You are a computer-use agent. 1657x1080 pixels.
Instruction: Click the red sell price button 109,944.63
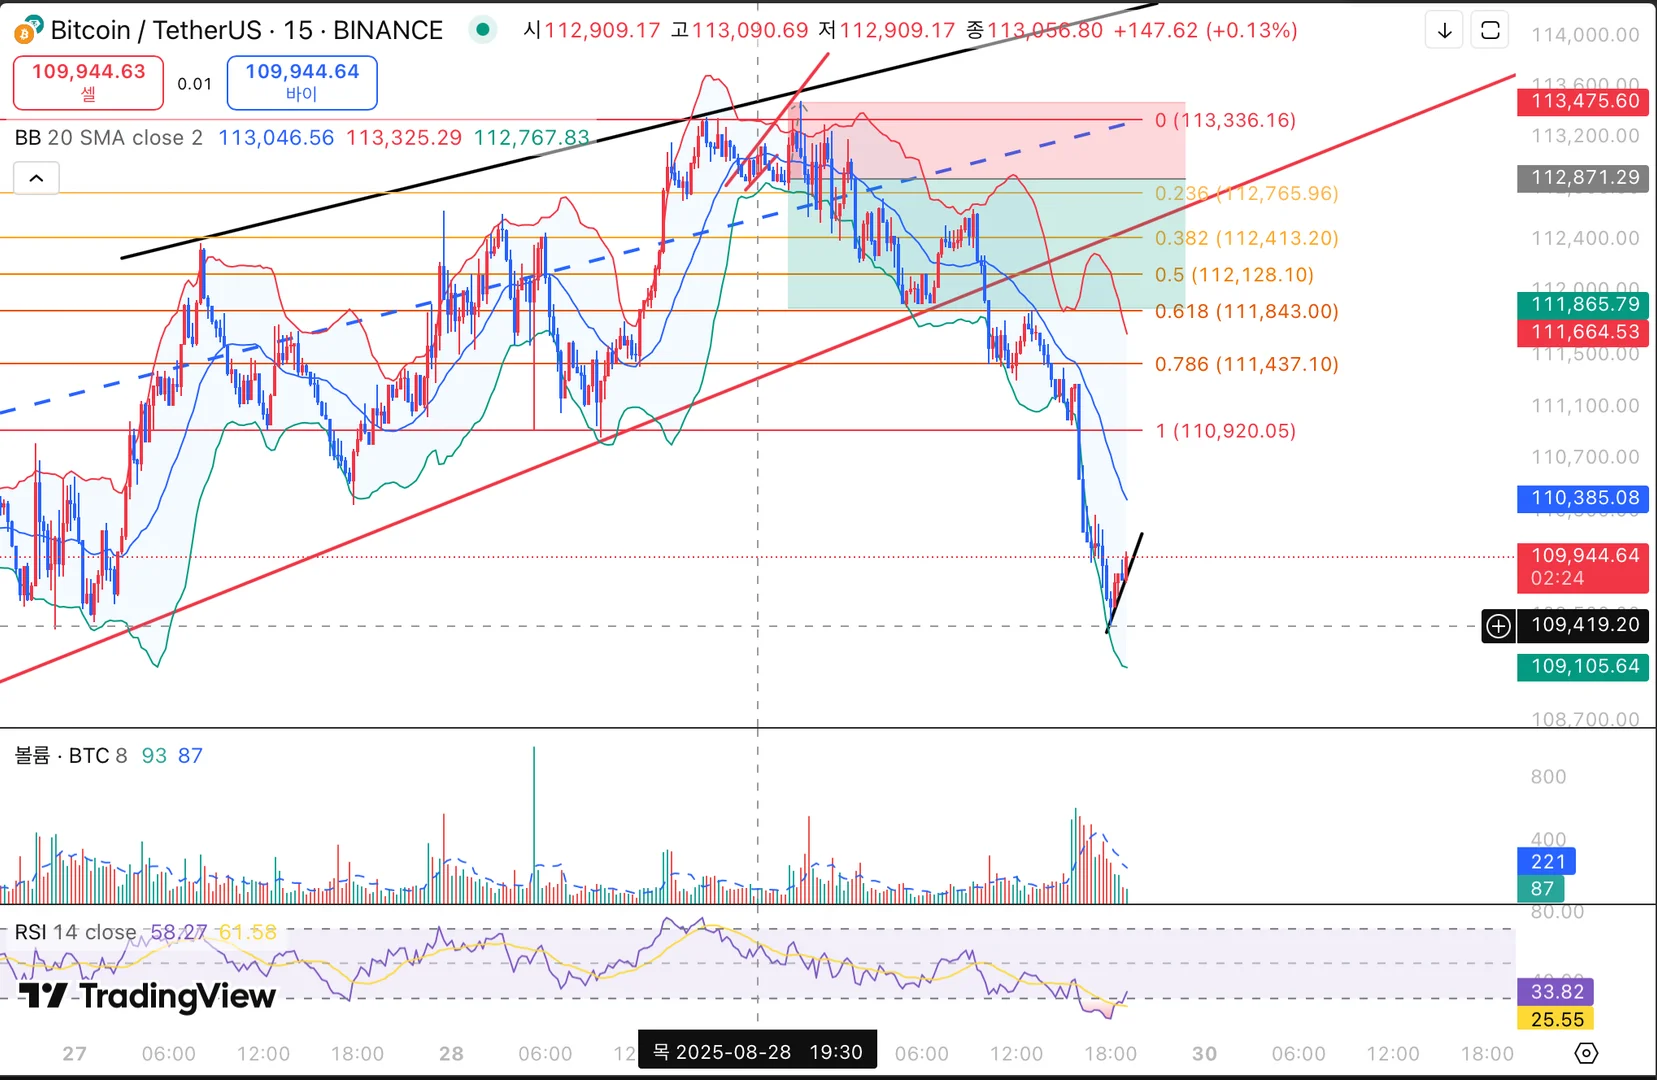tap(88, 82)
